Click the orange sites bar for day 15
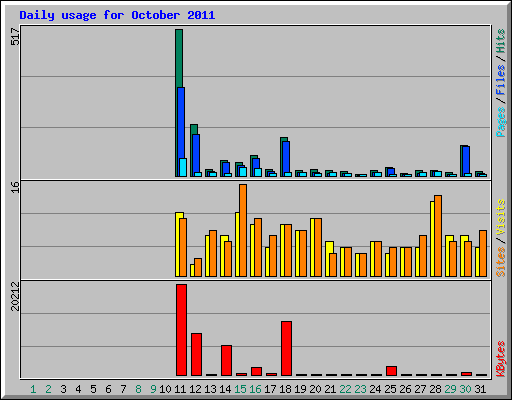The height and width of the screenshot is (400, 512). pyautogui.click(x=243, y=230)
